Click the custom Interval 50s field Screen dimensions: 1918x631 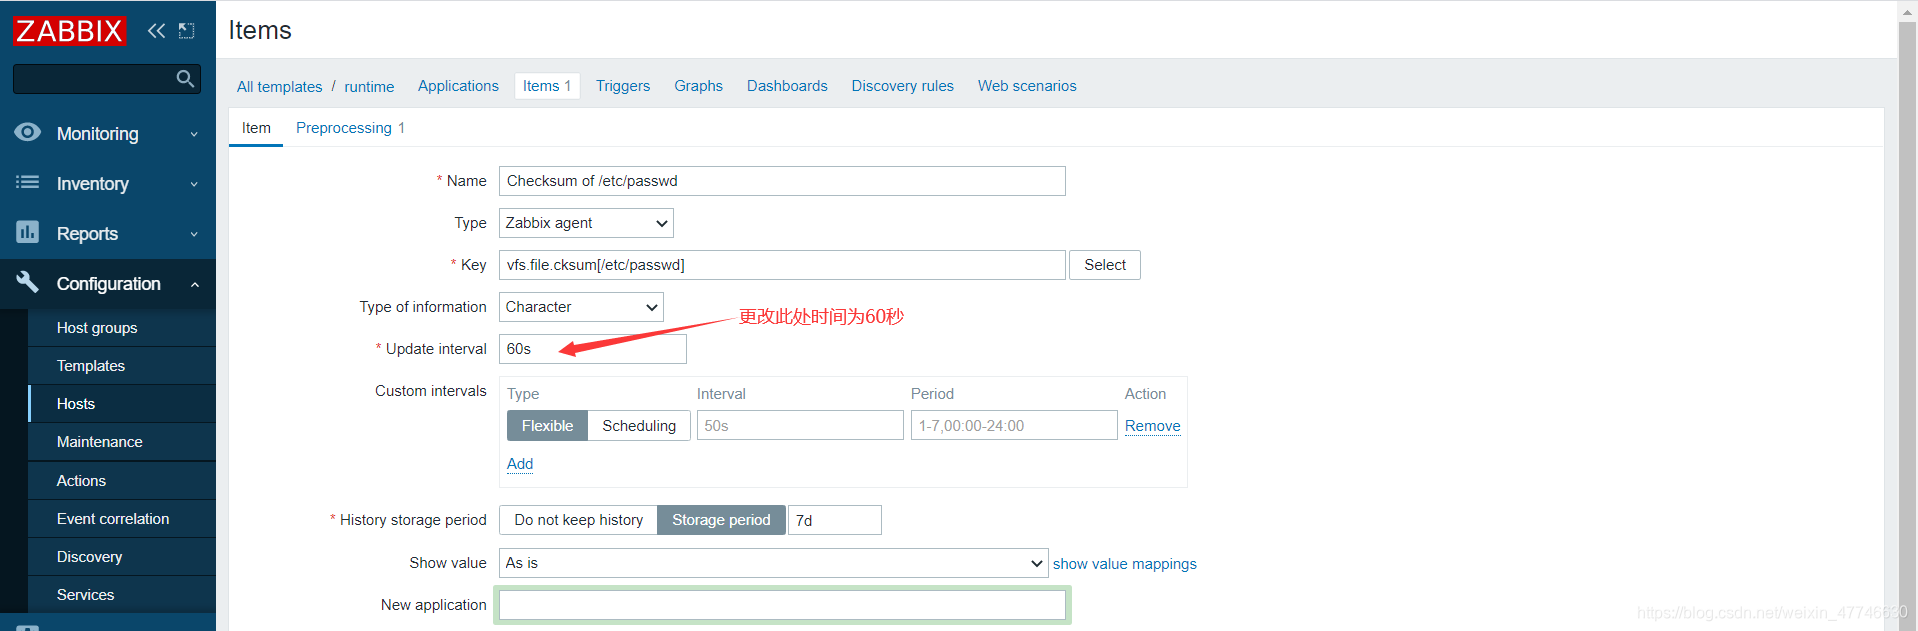coord(800,426)
